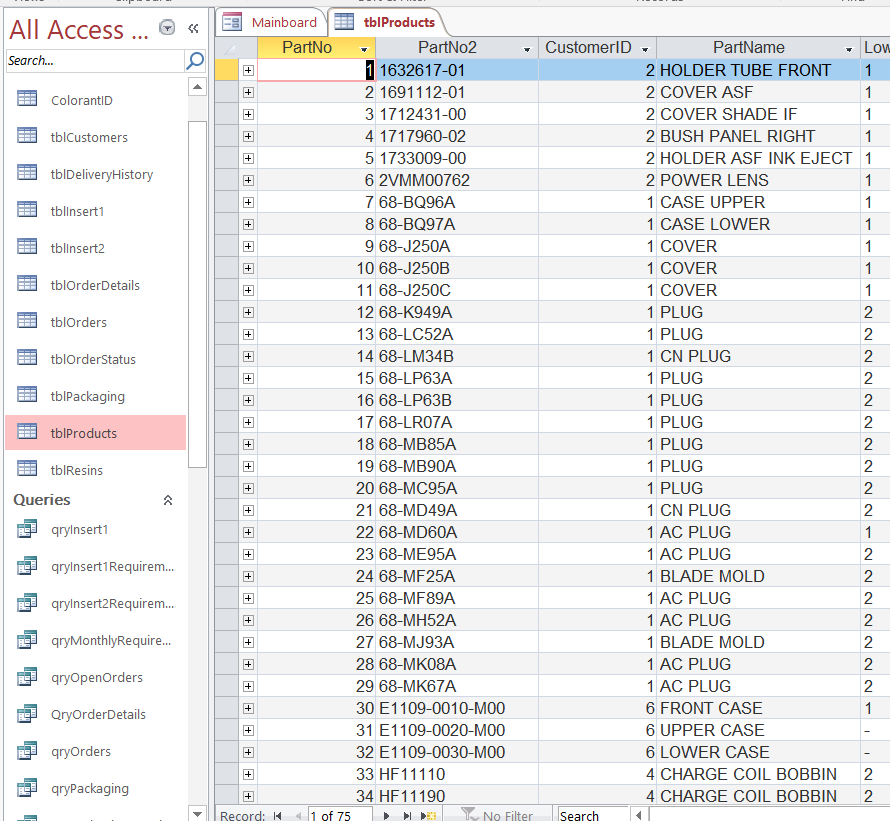Click the cell 1717960-02

(x=457, y=136)
